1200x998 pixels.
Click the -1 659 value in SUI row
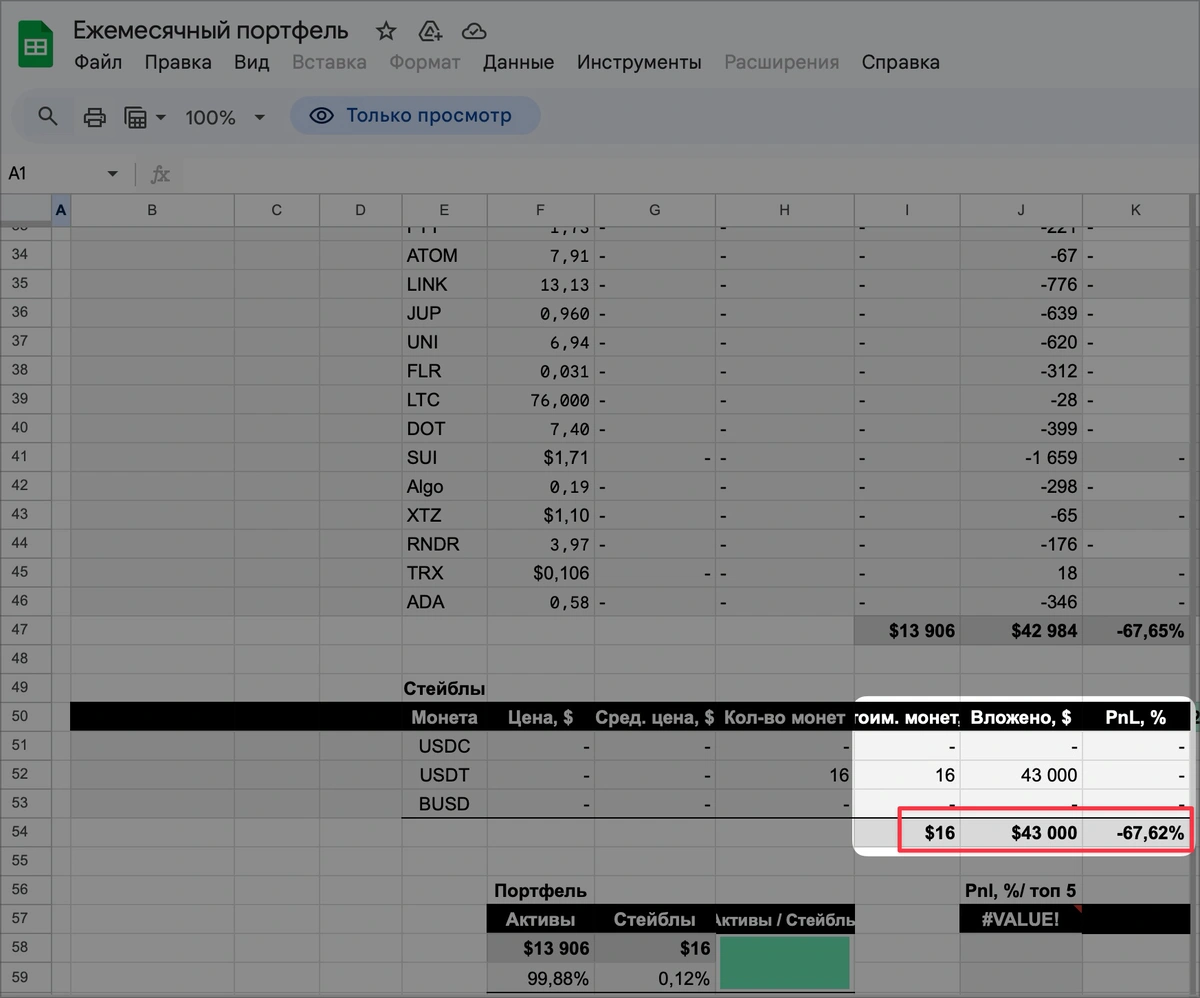click(1021, 458)
